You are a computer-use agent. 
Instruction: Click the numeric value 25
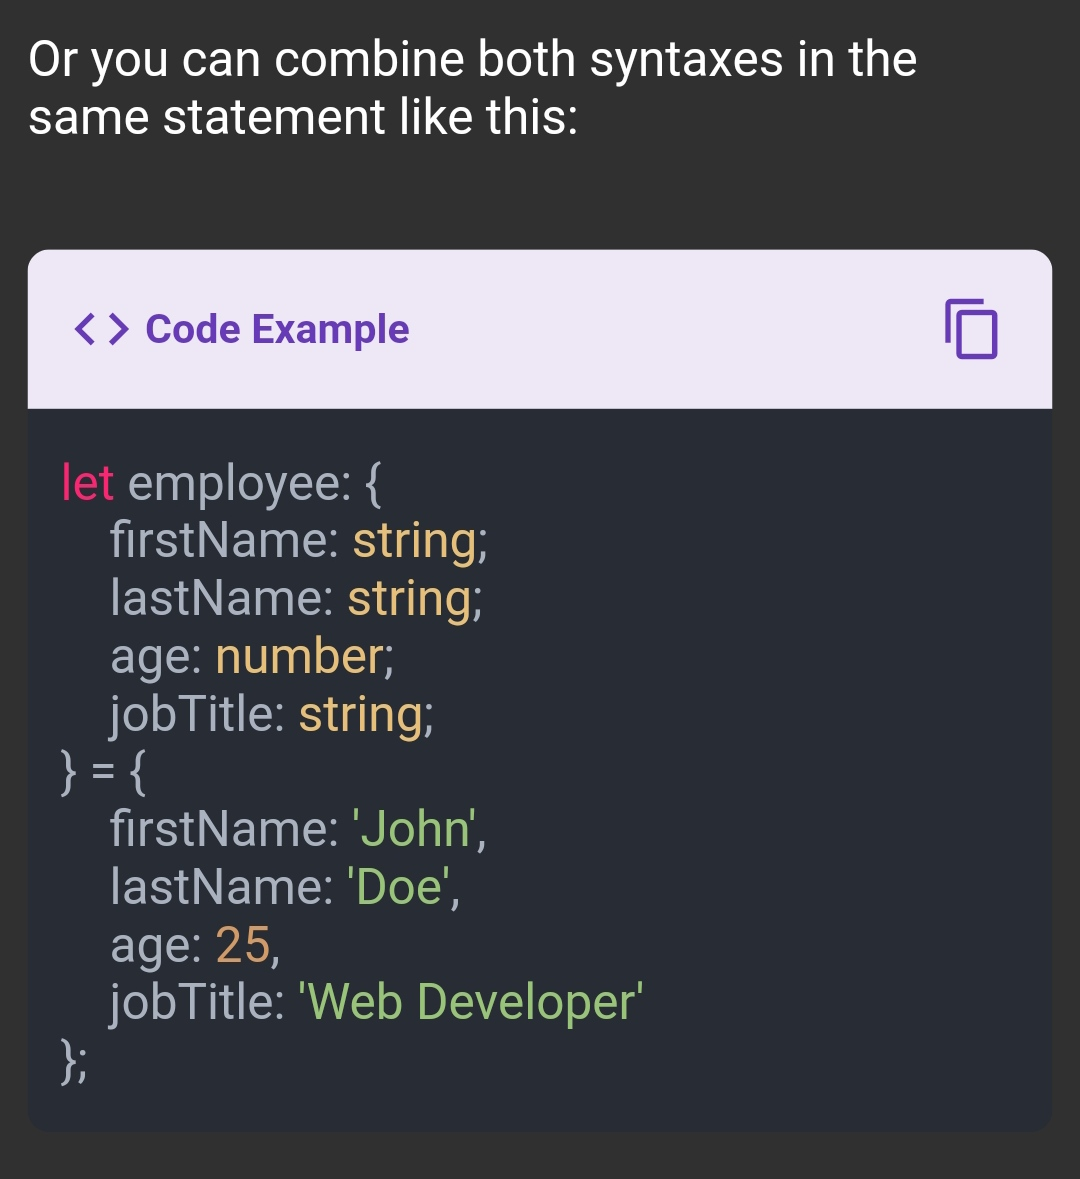click(243, 944)
